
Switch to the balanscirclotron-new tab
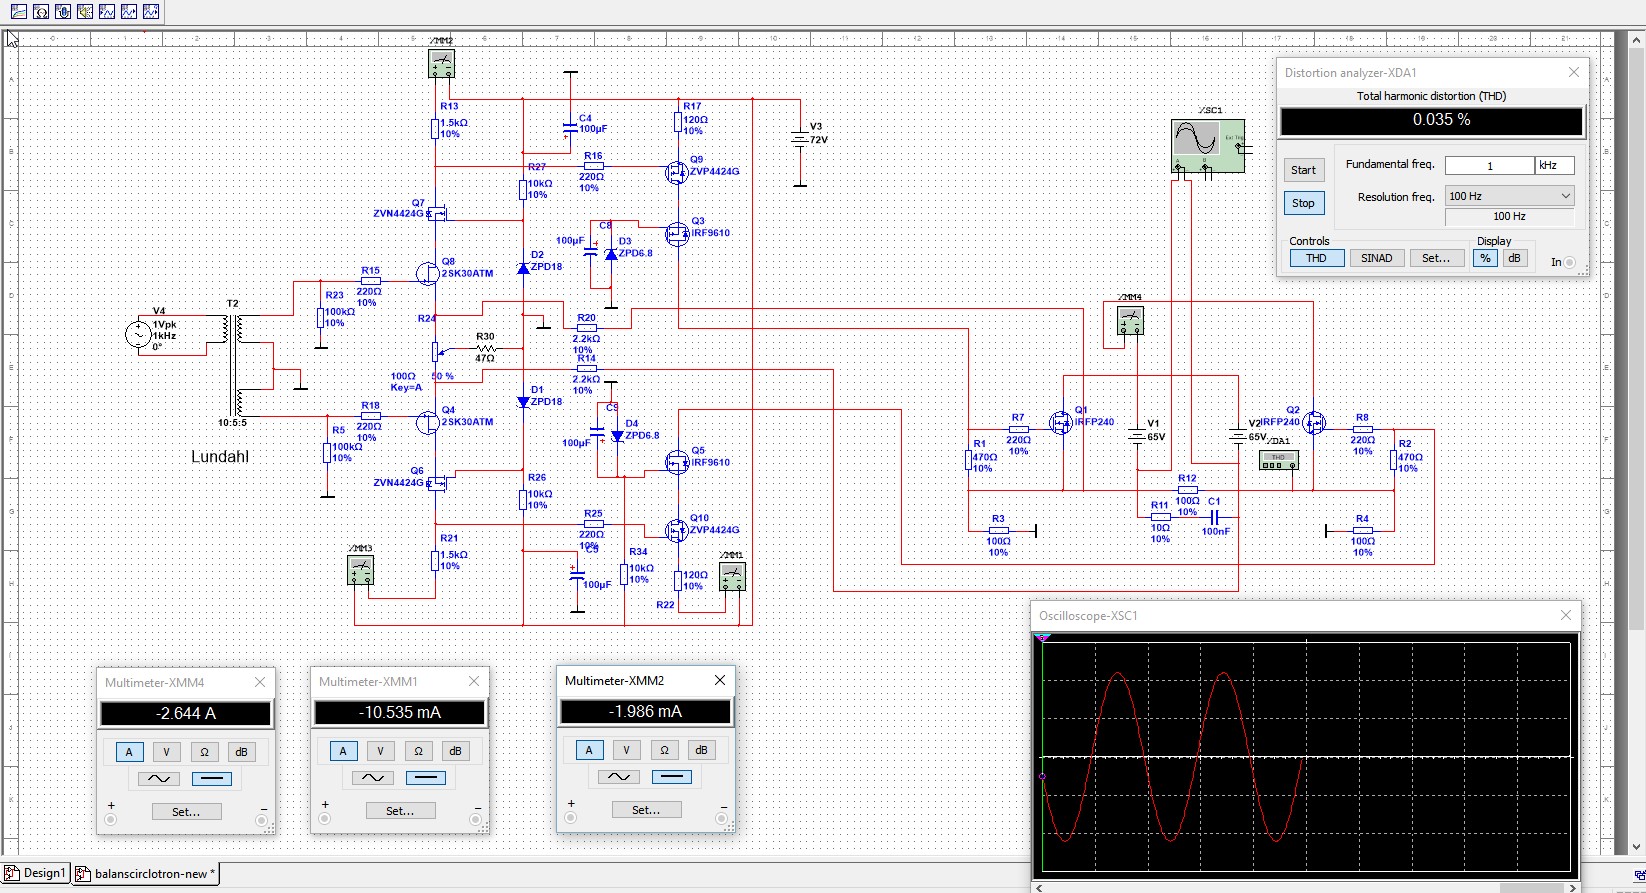coord(146,874)
